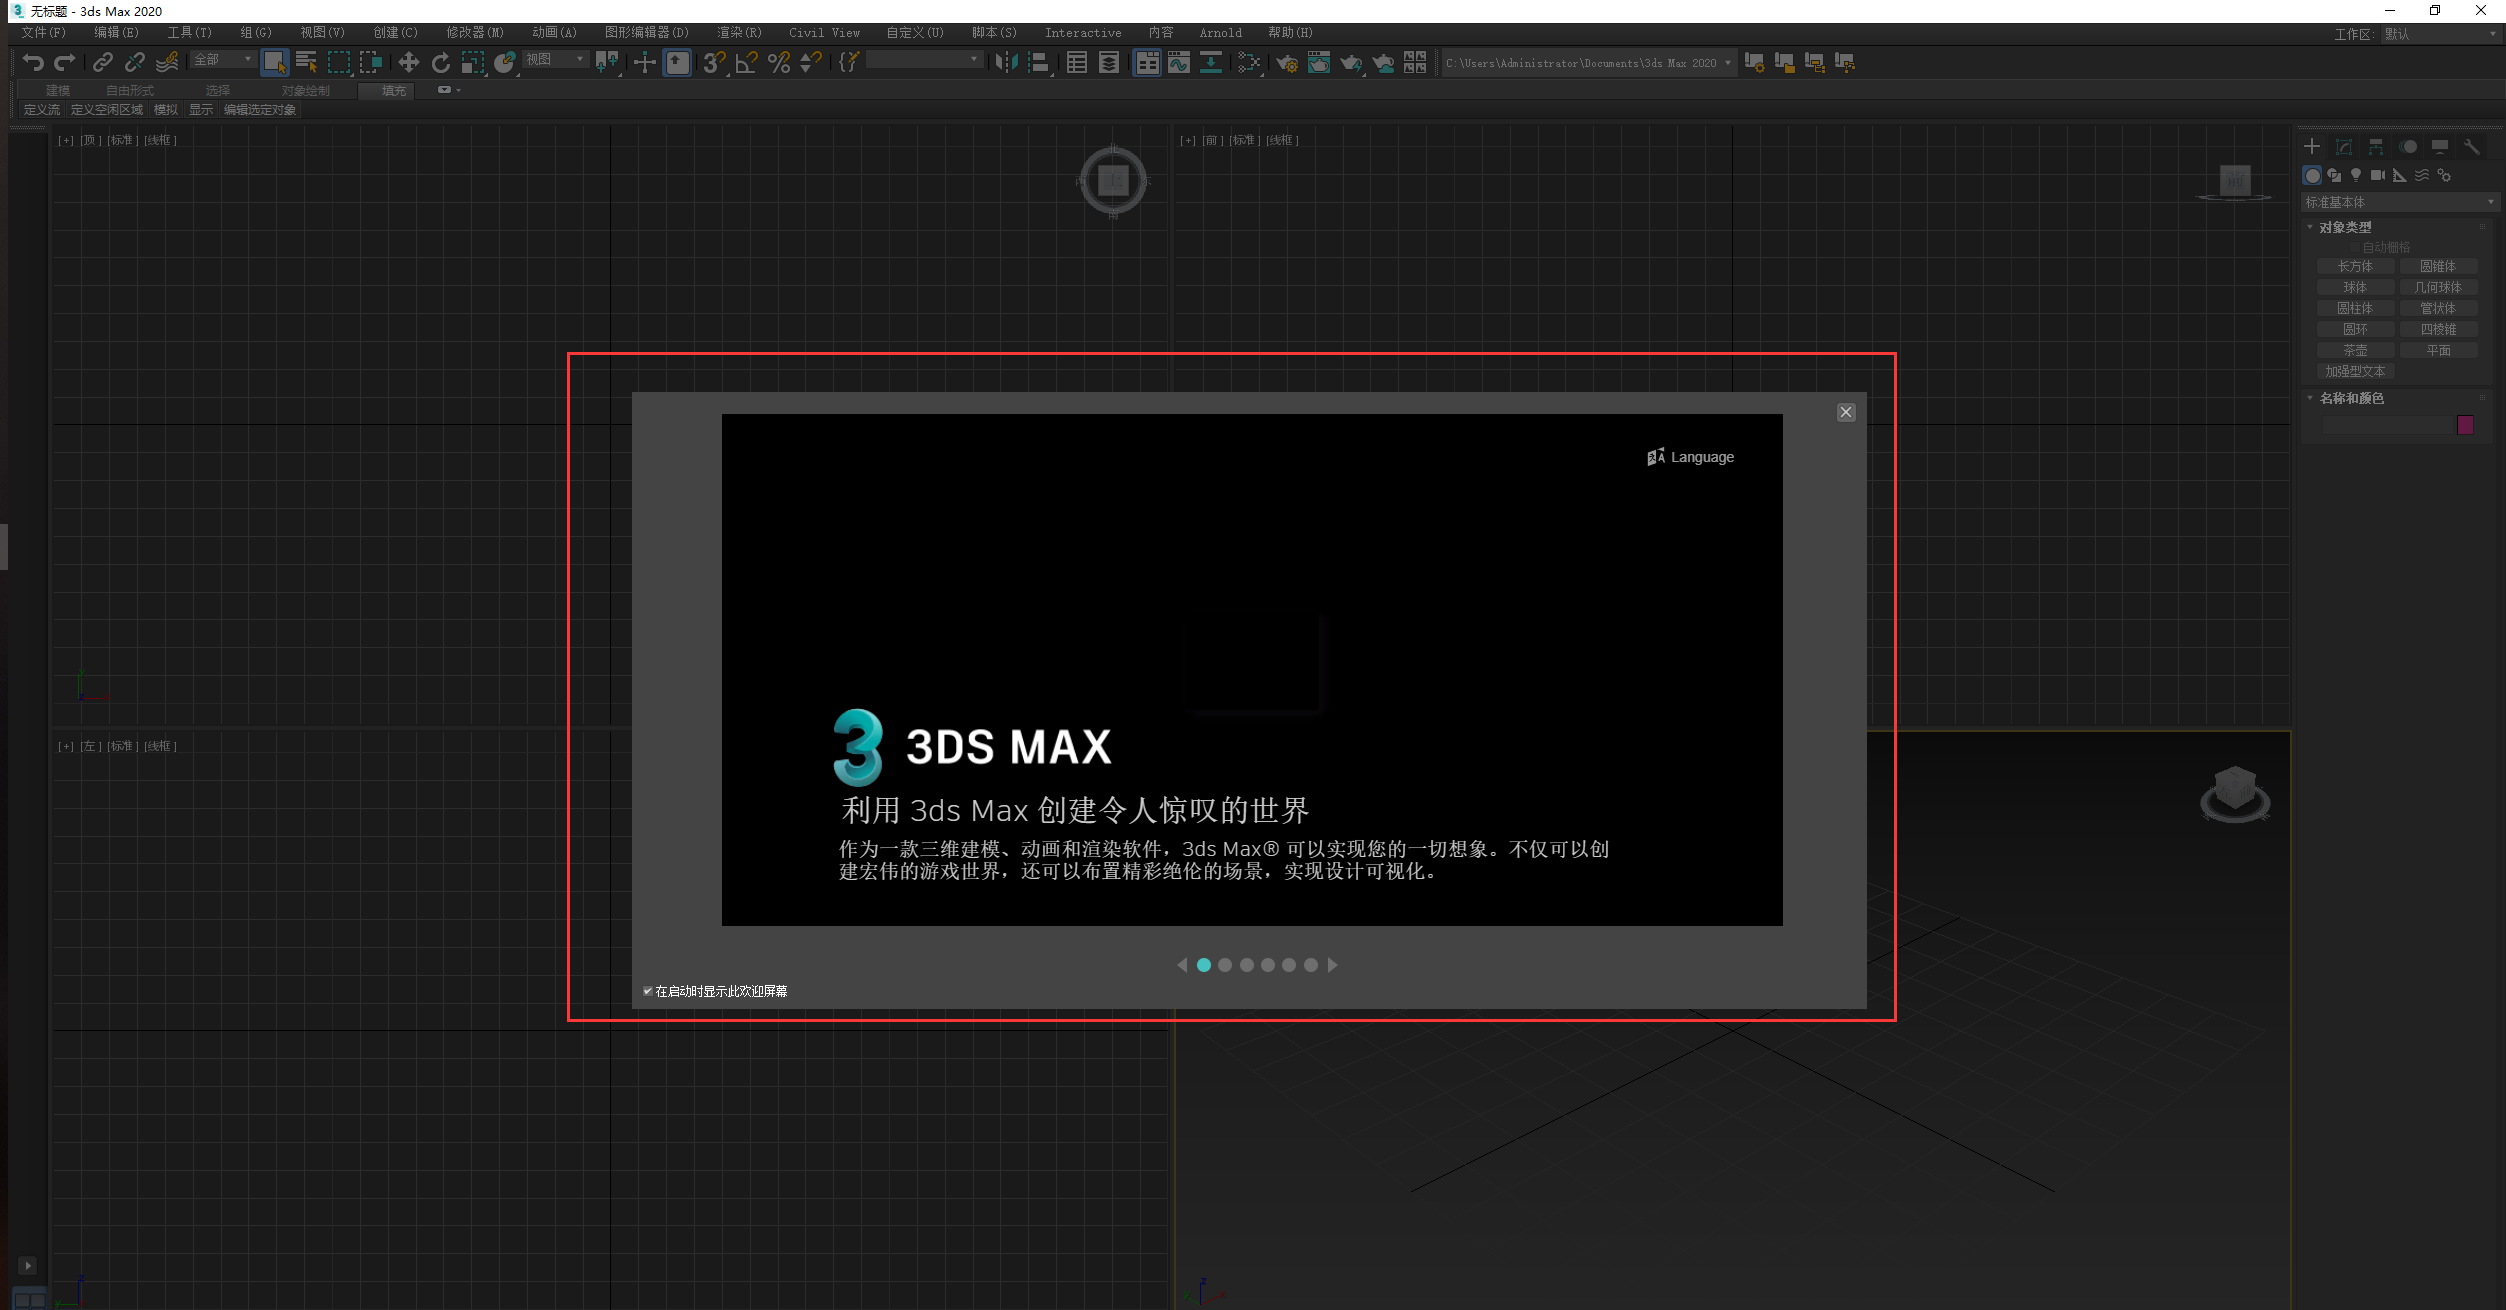Click the Edit Named Selection Sets icon
Screen dimensions: 2506x1310
848,62
